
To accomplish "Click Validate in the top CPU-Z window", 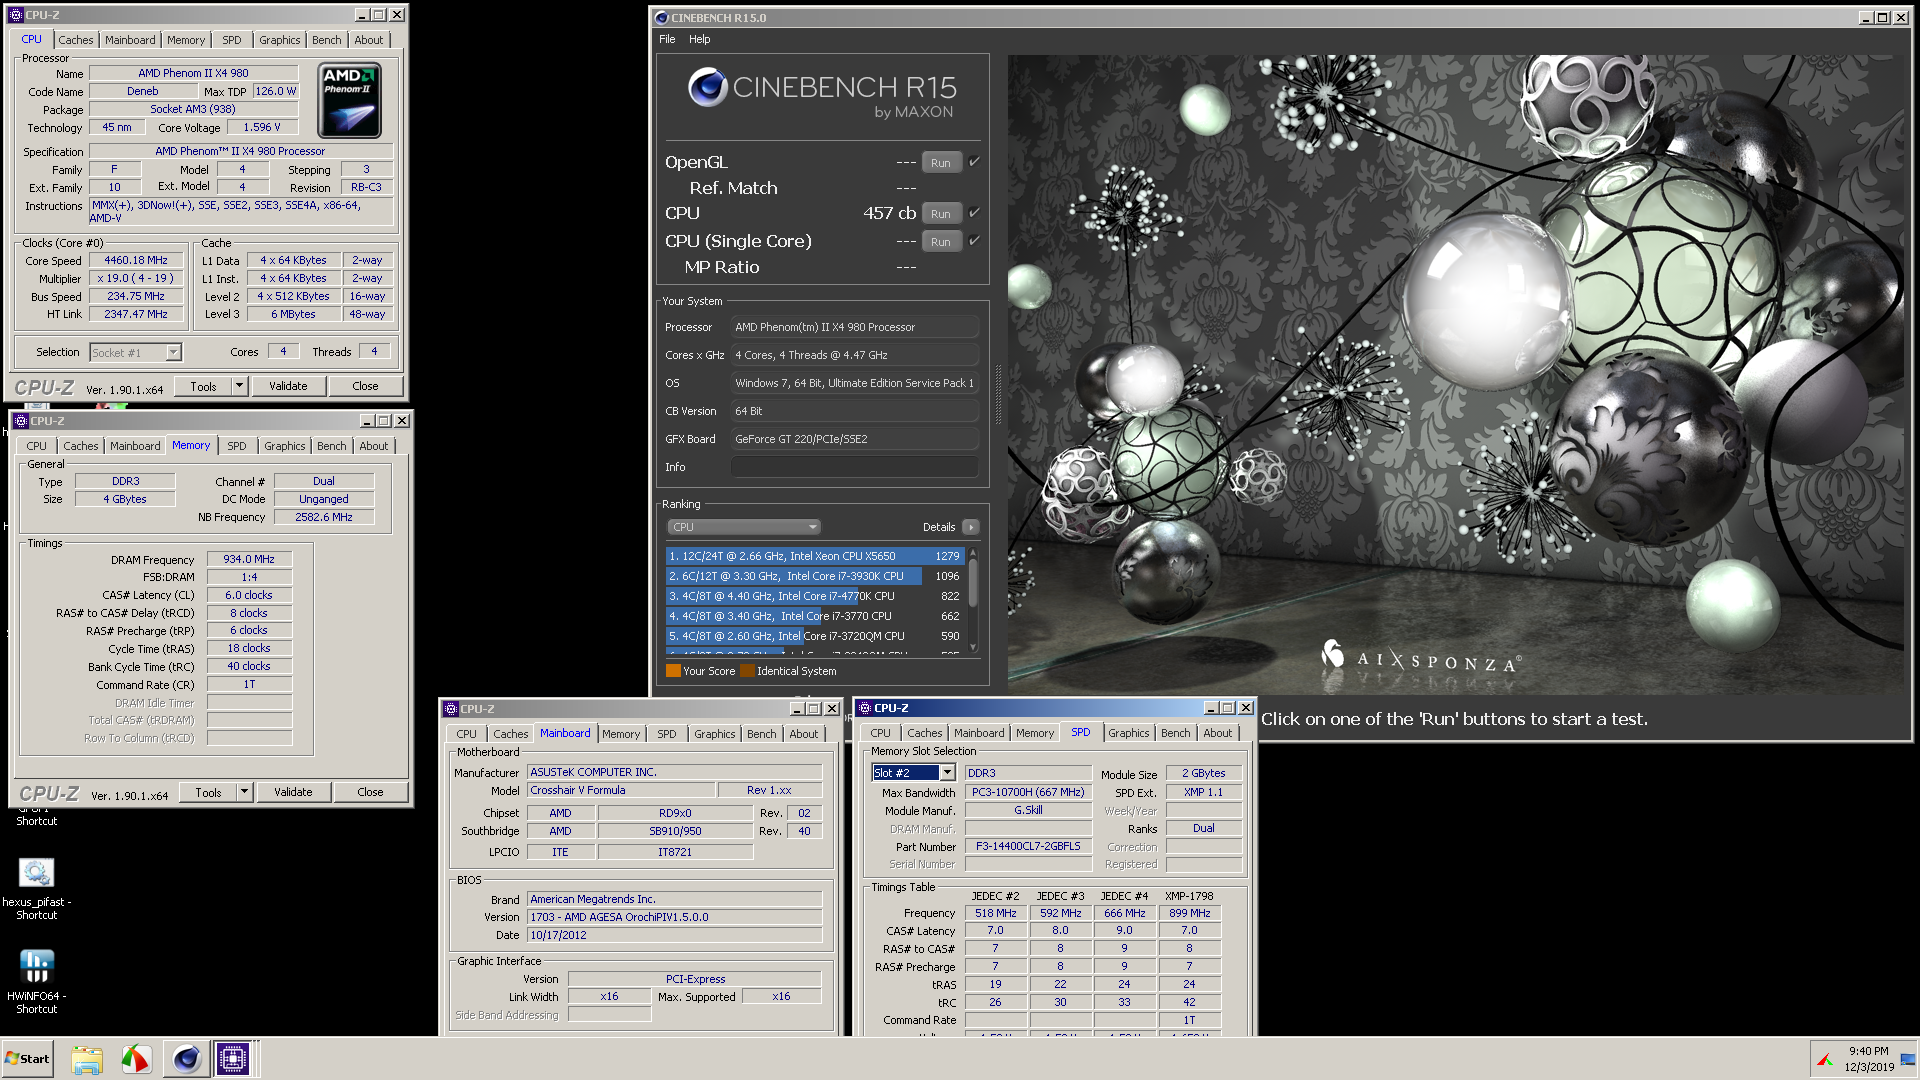I will pos(288,386).
